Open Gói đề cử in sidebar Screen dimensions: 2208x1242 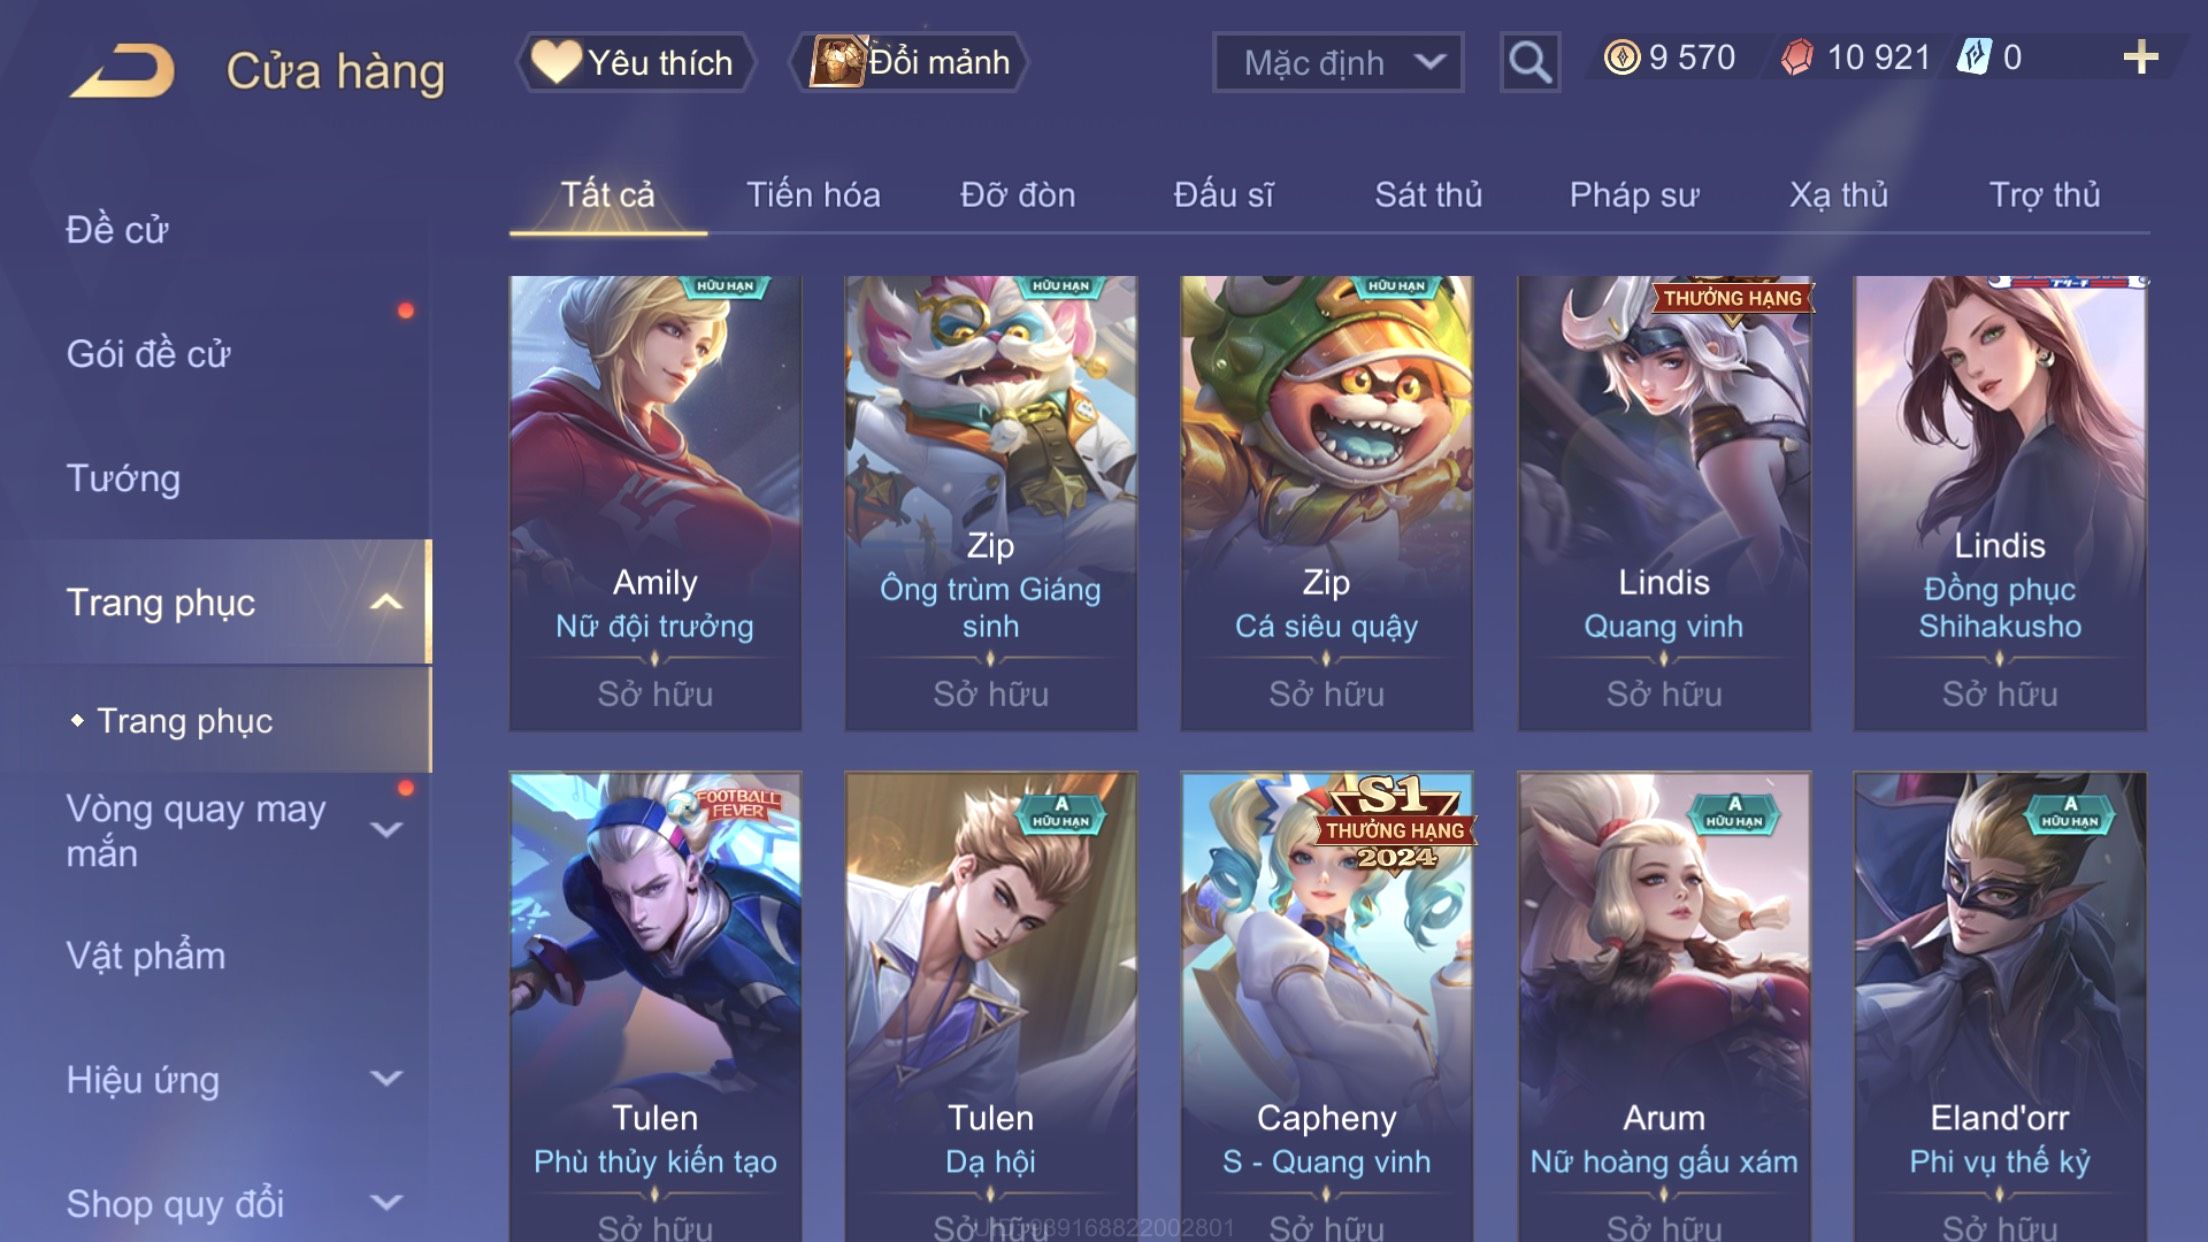click(148, 354)
